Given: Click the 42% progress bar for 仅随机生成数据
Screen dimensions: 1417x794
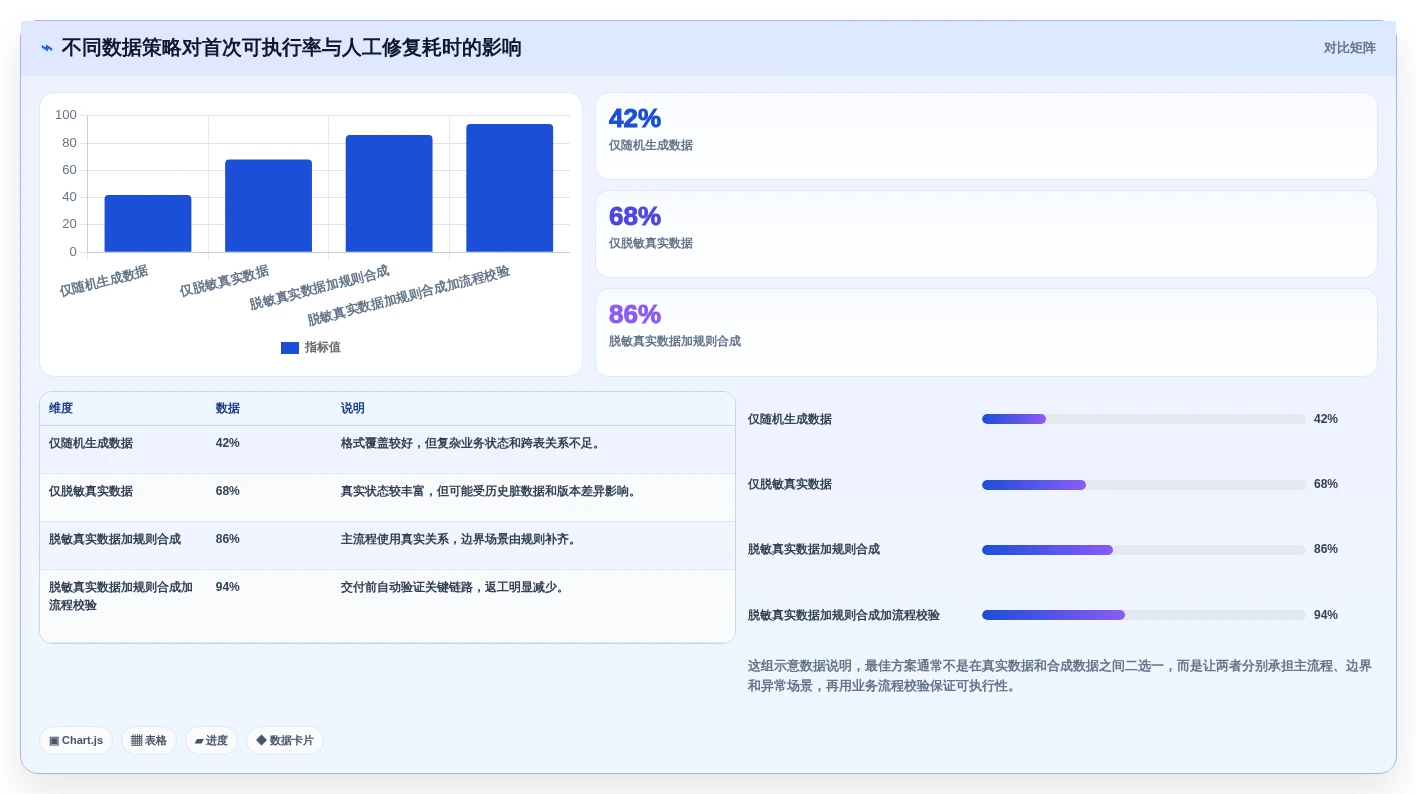Looking at the screenshot, I should click(x=1144, y=419).
